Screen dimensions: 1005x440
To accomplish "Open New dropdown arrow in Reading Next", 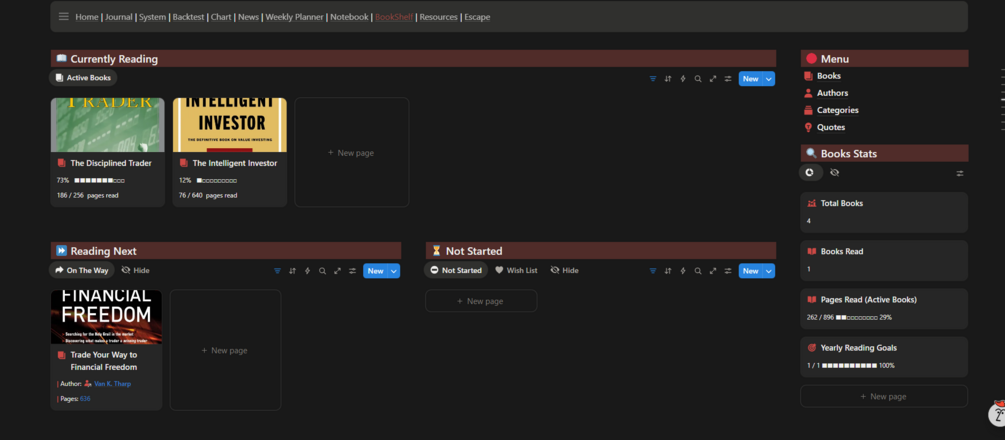I will tap(394, 271).
